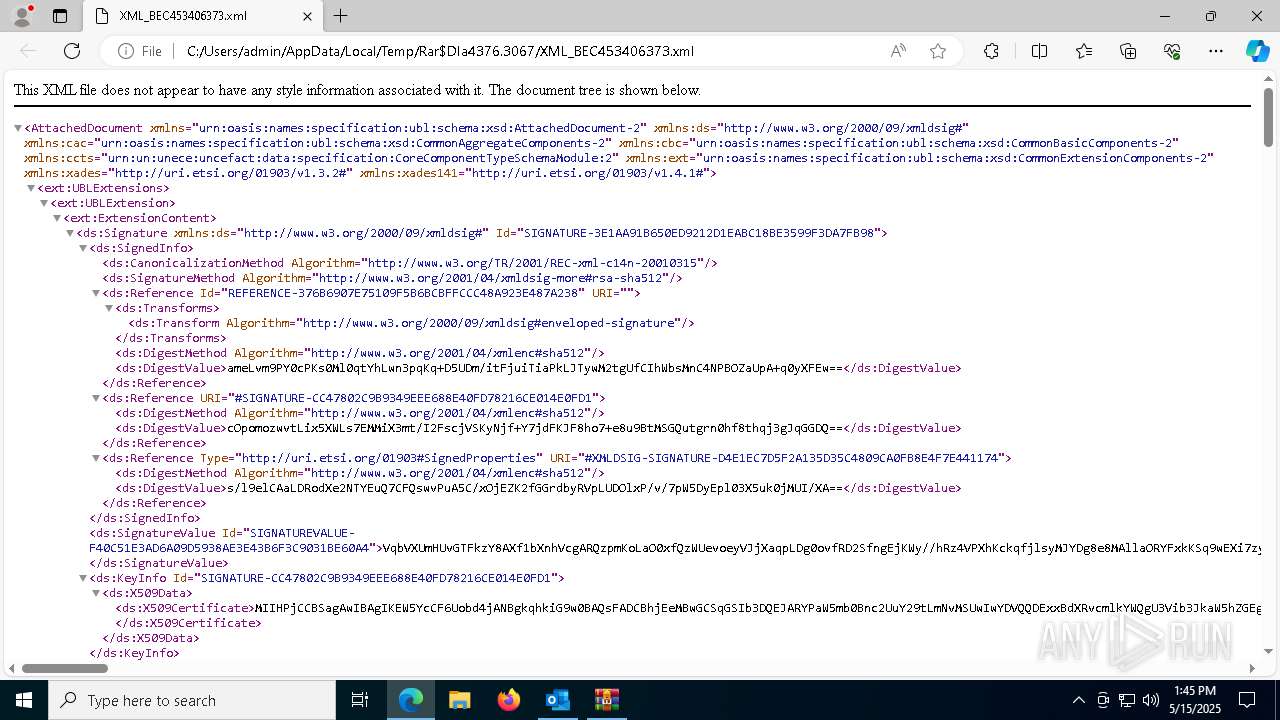
Task: Click vertical scrollbar thumb
Action: (x=1269, y=116)
